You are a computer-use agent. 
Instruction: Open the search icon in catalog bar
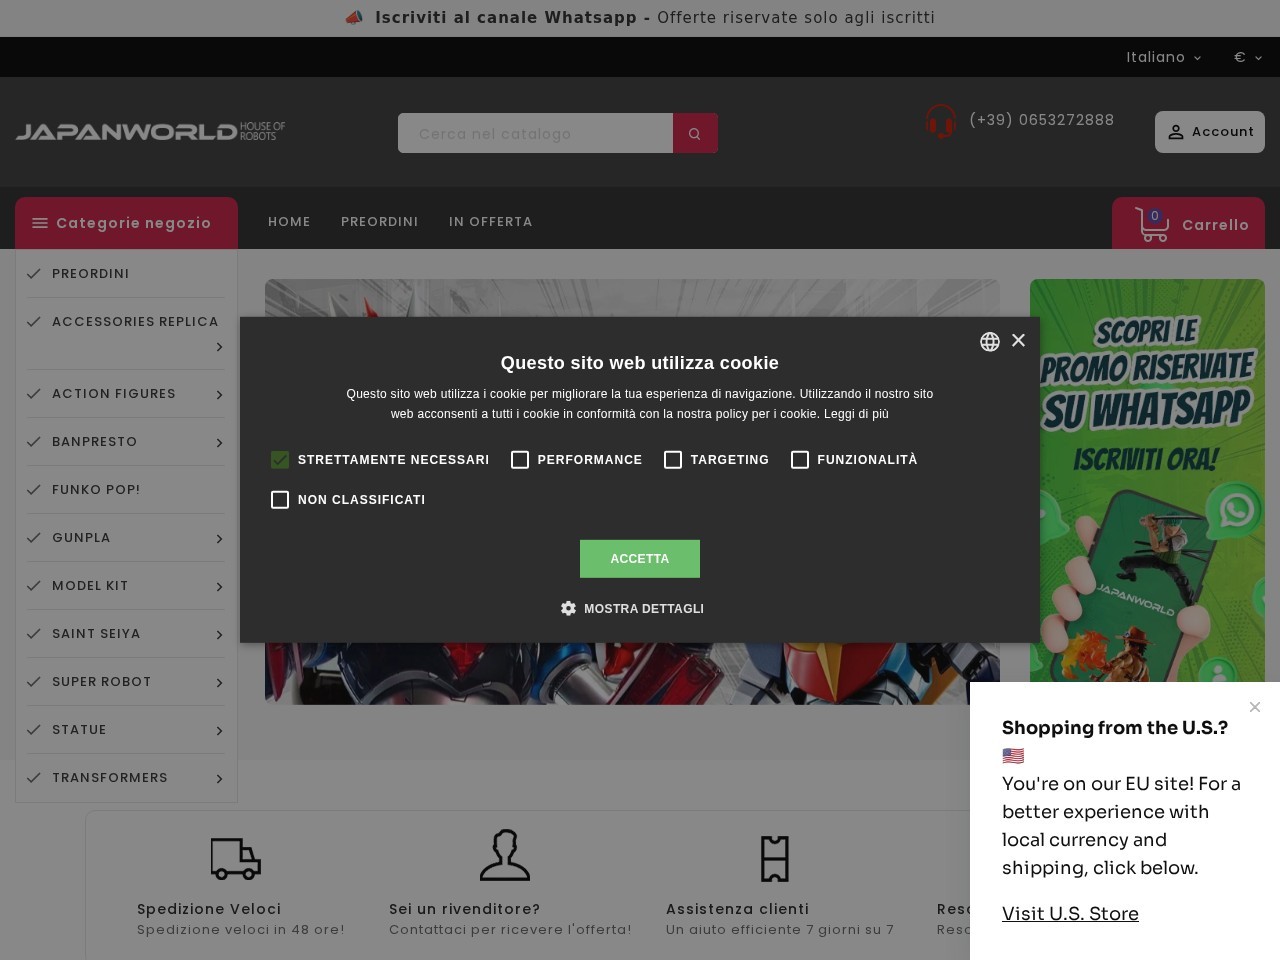(695, 133)
